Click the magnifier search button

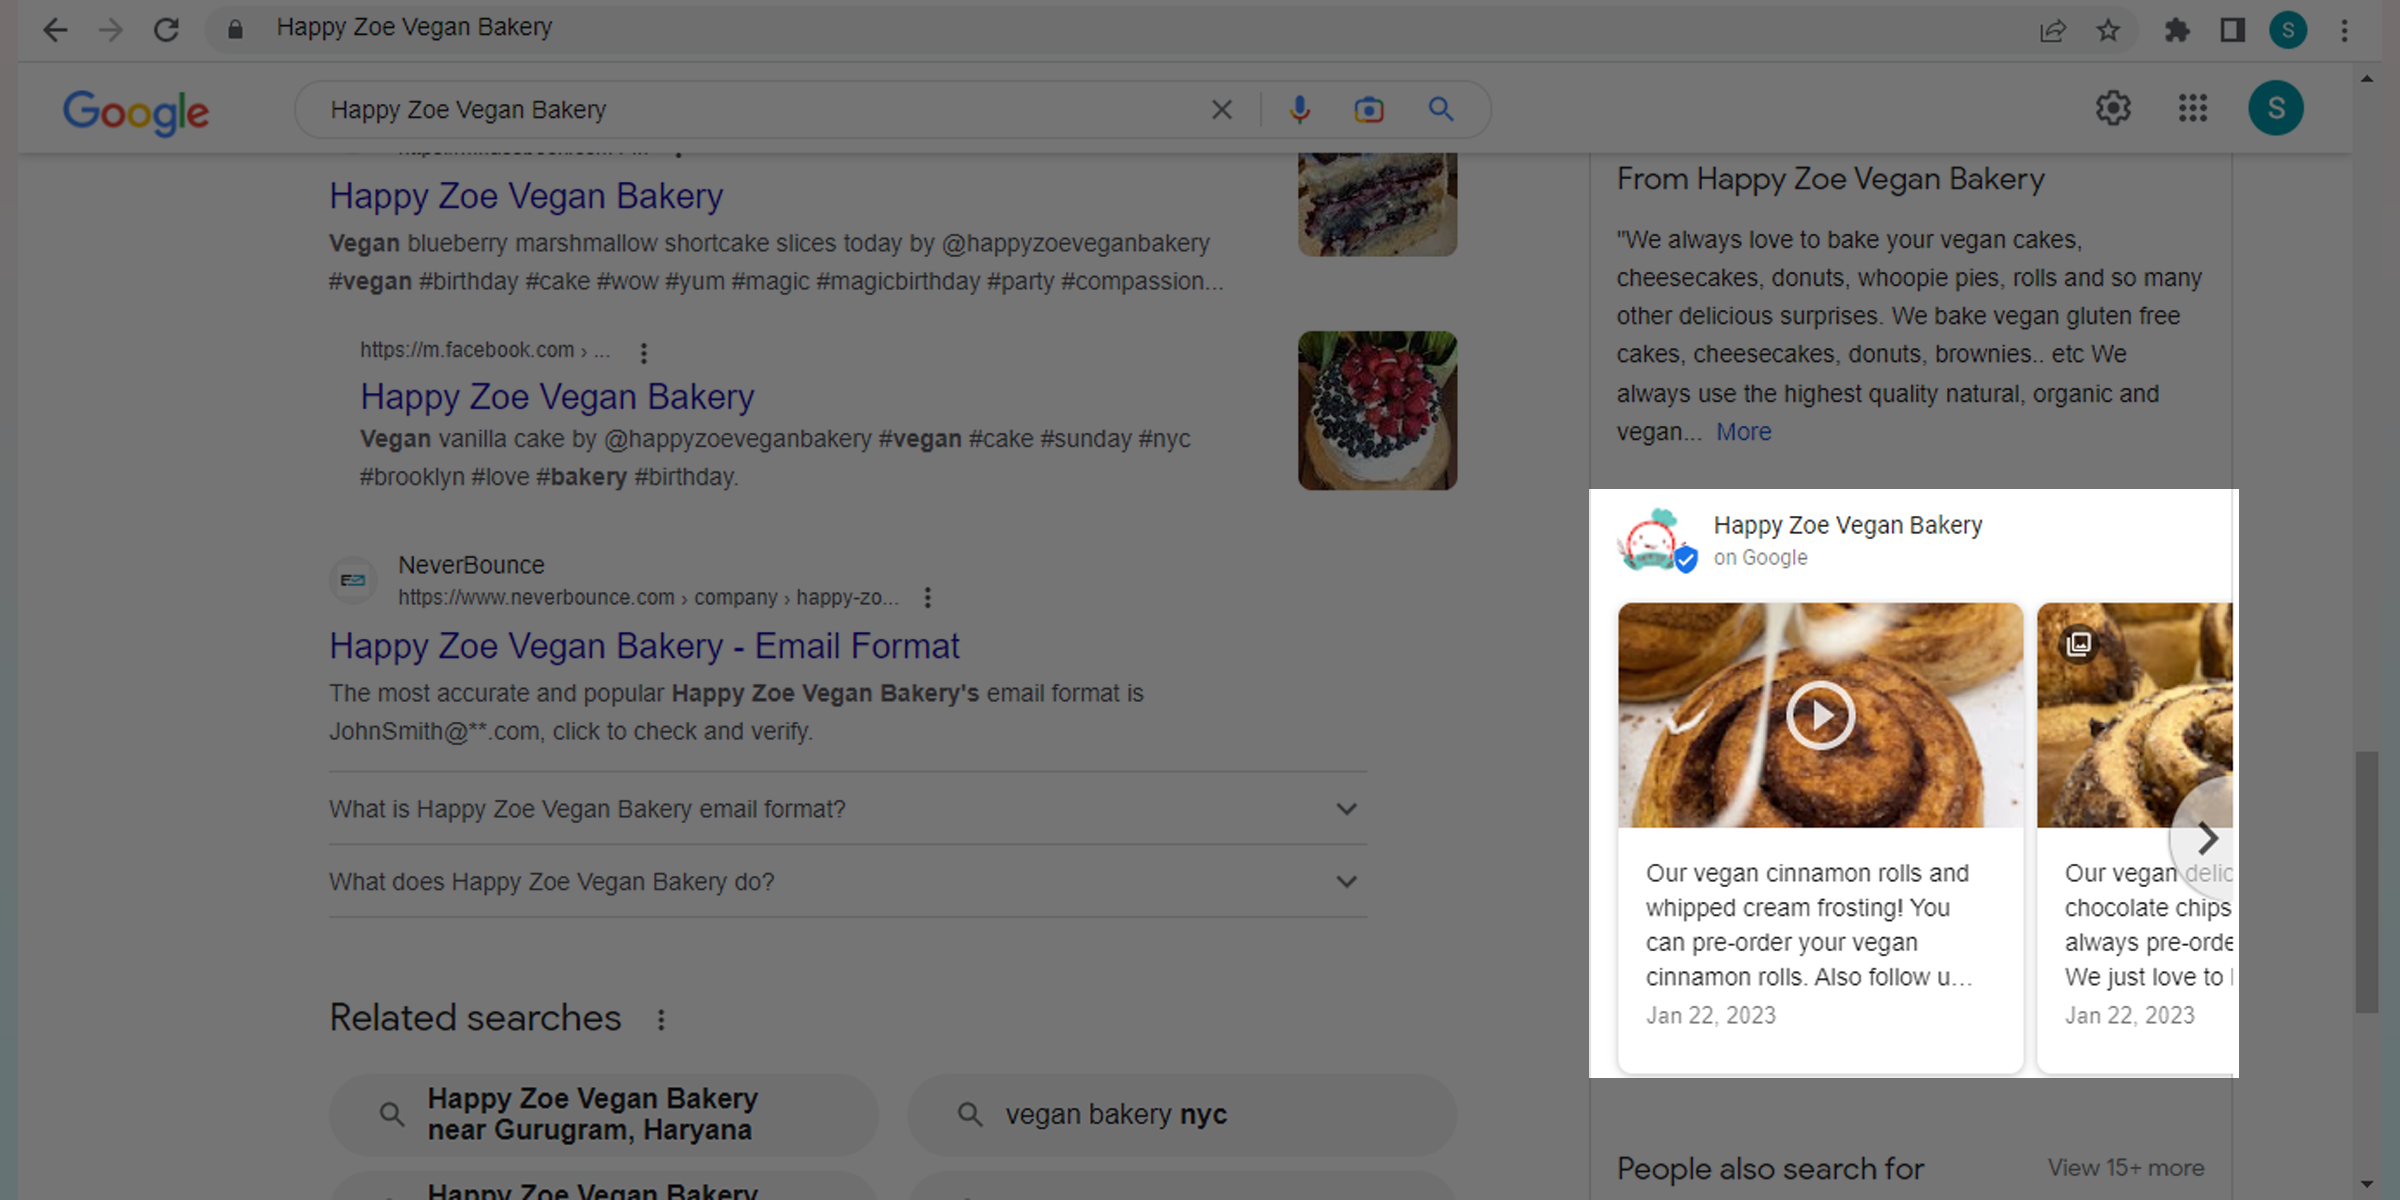[1440, 109]
